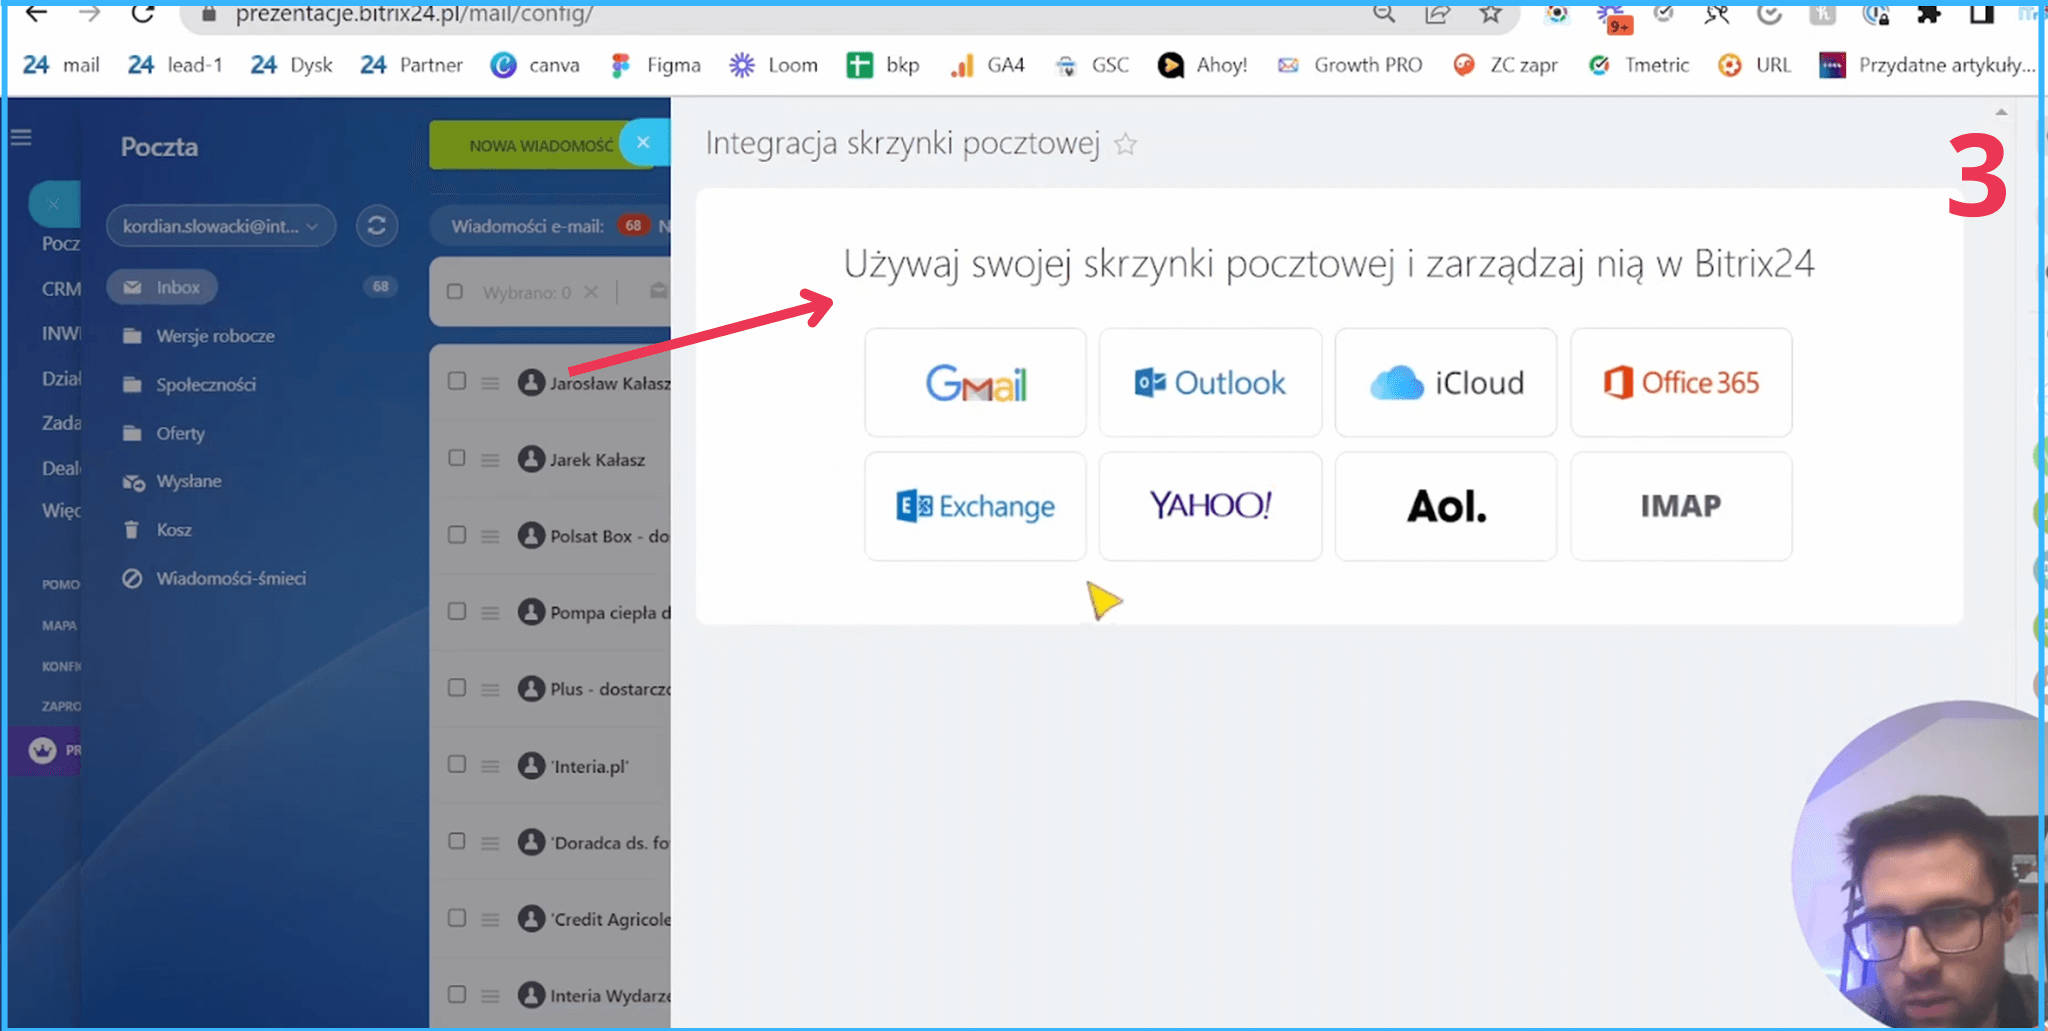The image size is (2048, 1031).
Task: Open the Wersje robocze folder
Action: pos(214,336)
